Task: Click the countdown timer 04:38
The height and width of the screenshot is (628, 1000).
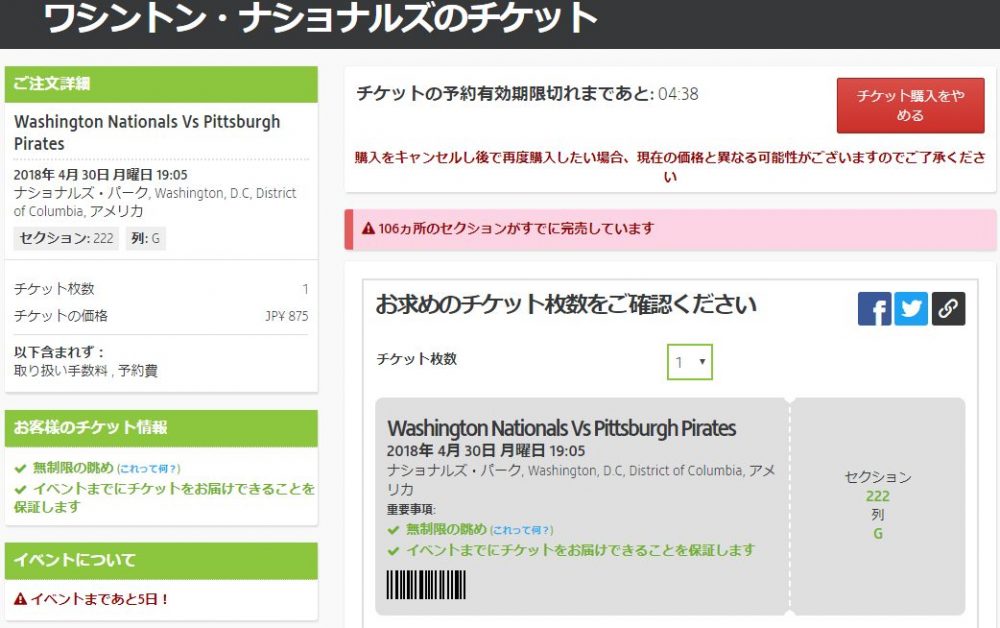Action: (678, 94)
